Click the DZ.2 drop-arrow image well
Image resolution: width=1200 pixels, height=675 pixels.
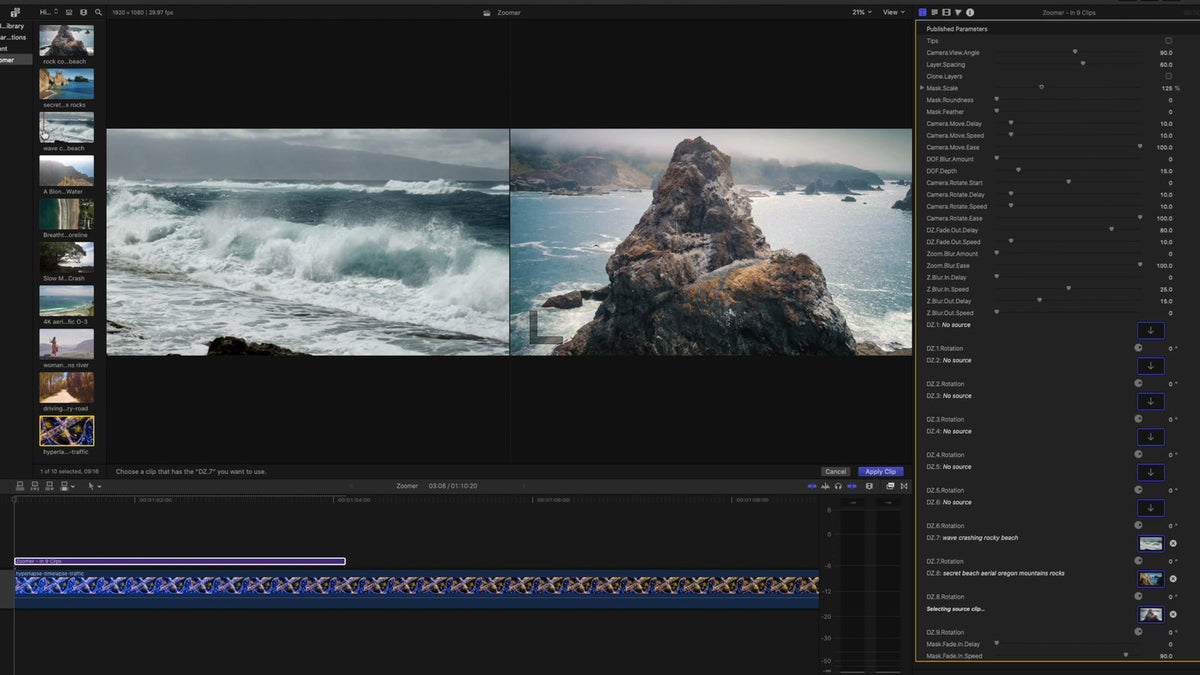click(1151, 366)
